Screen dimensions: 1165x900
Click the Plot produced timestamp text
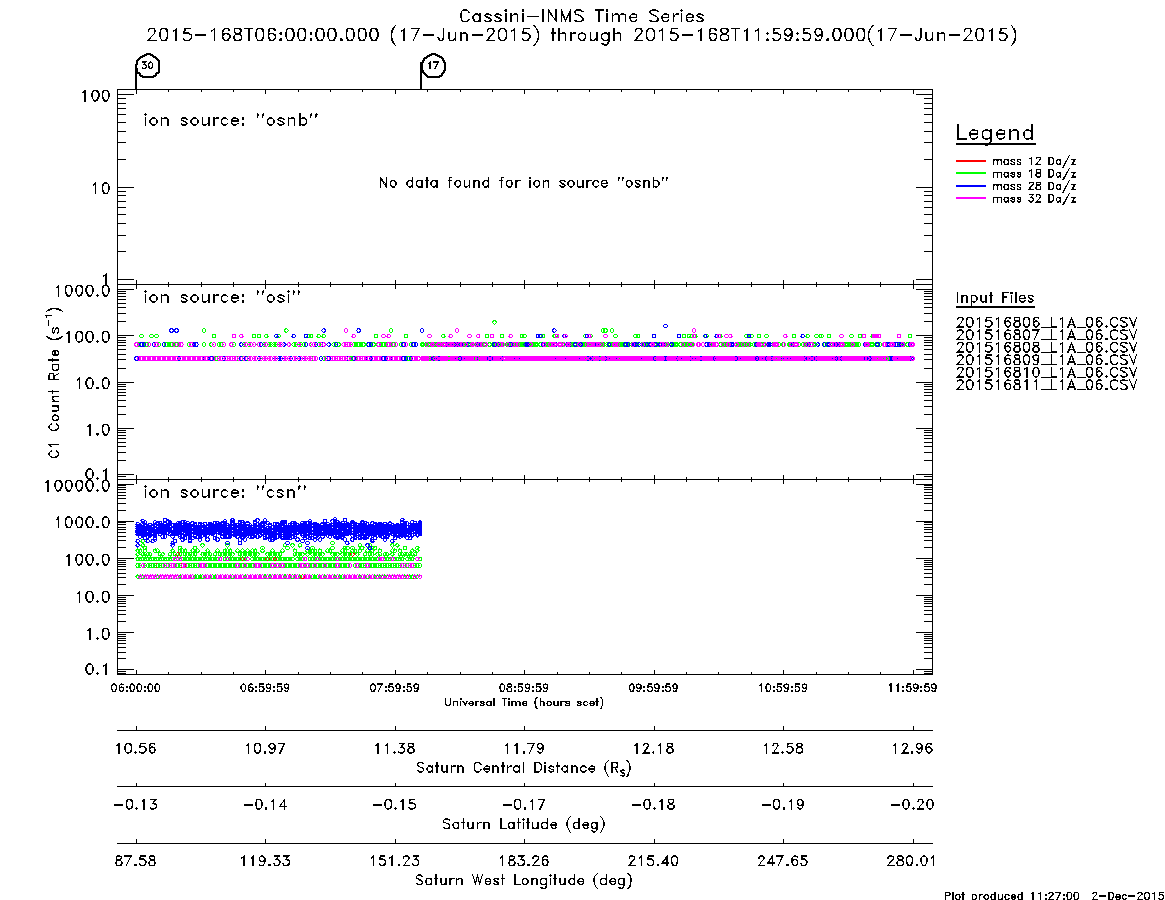[1054, 895]
